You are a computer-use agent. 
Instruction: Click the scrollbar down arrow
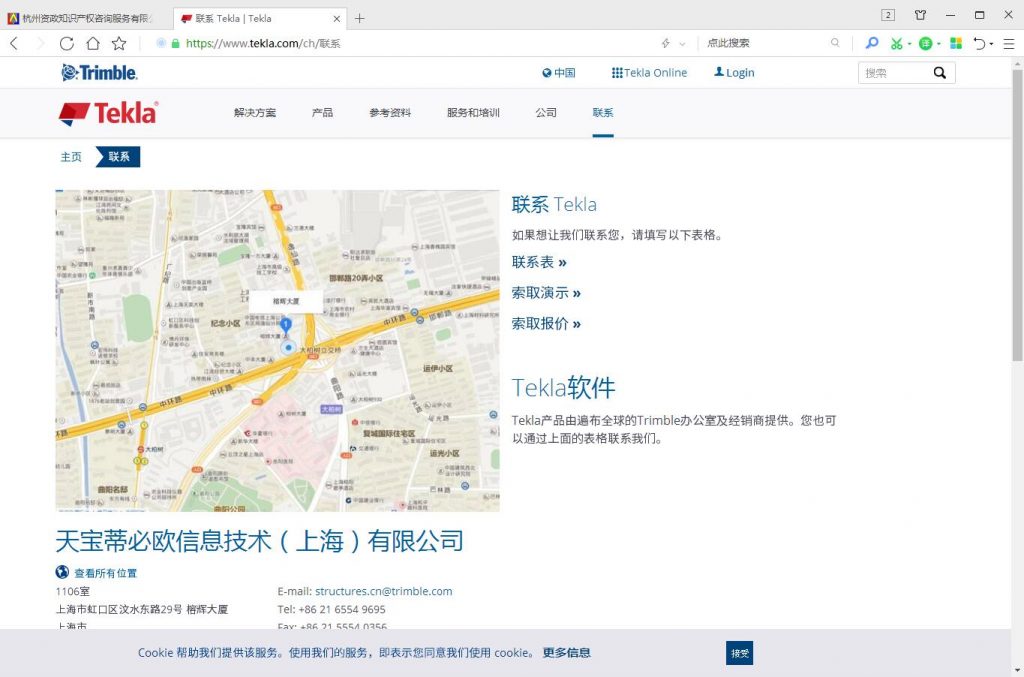pos(1017,670)
